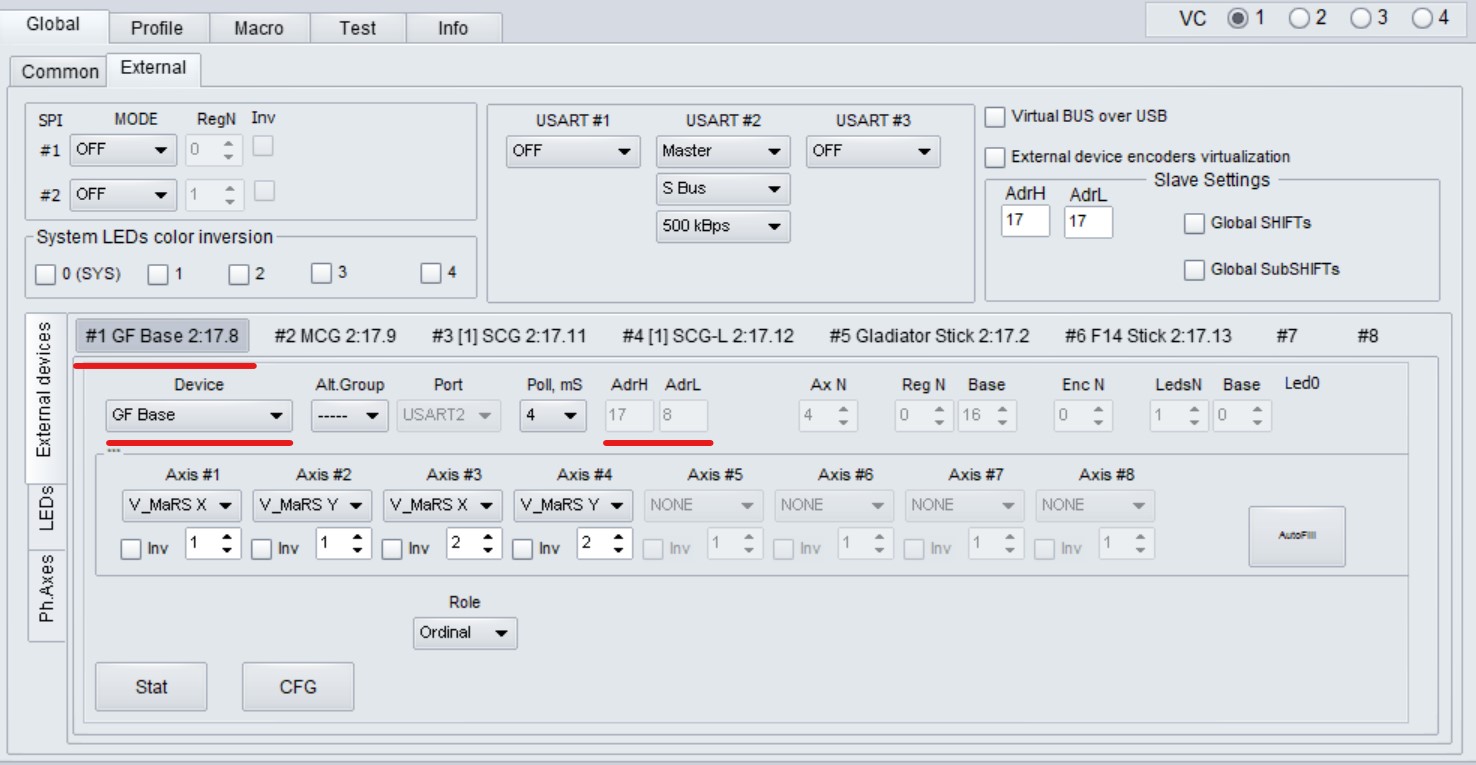Select VC radio button 2
The image size is (1476, 765).
tap(1300, 19)
